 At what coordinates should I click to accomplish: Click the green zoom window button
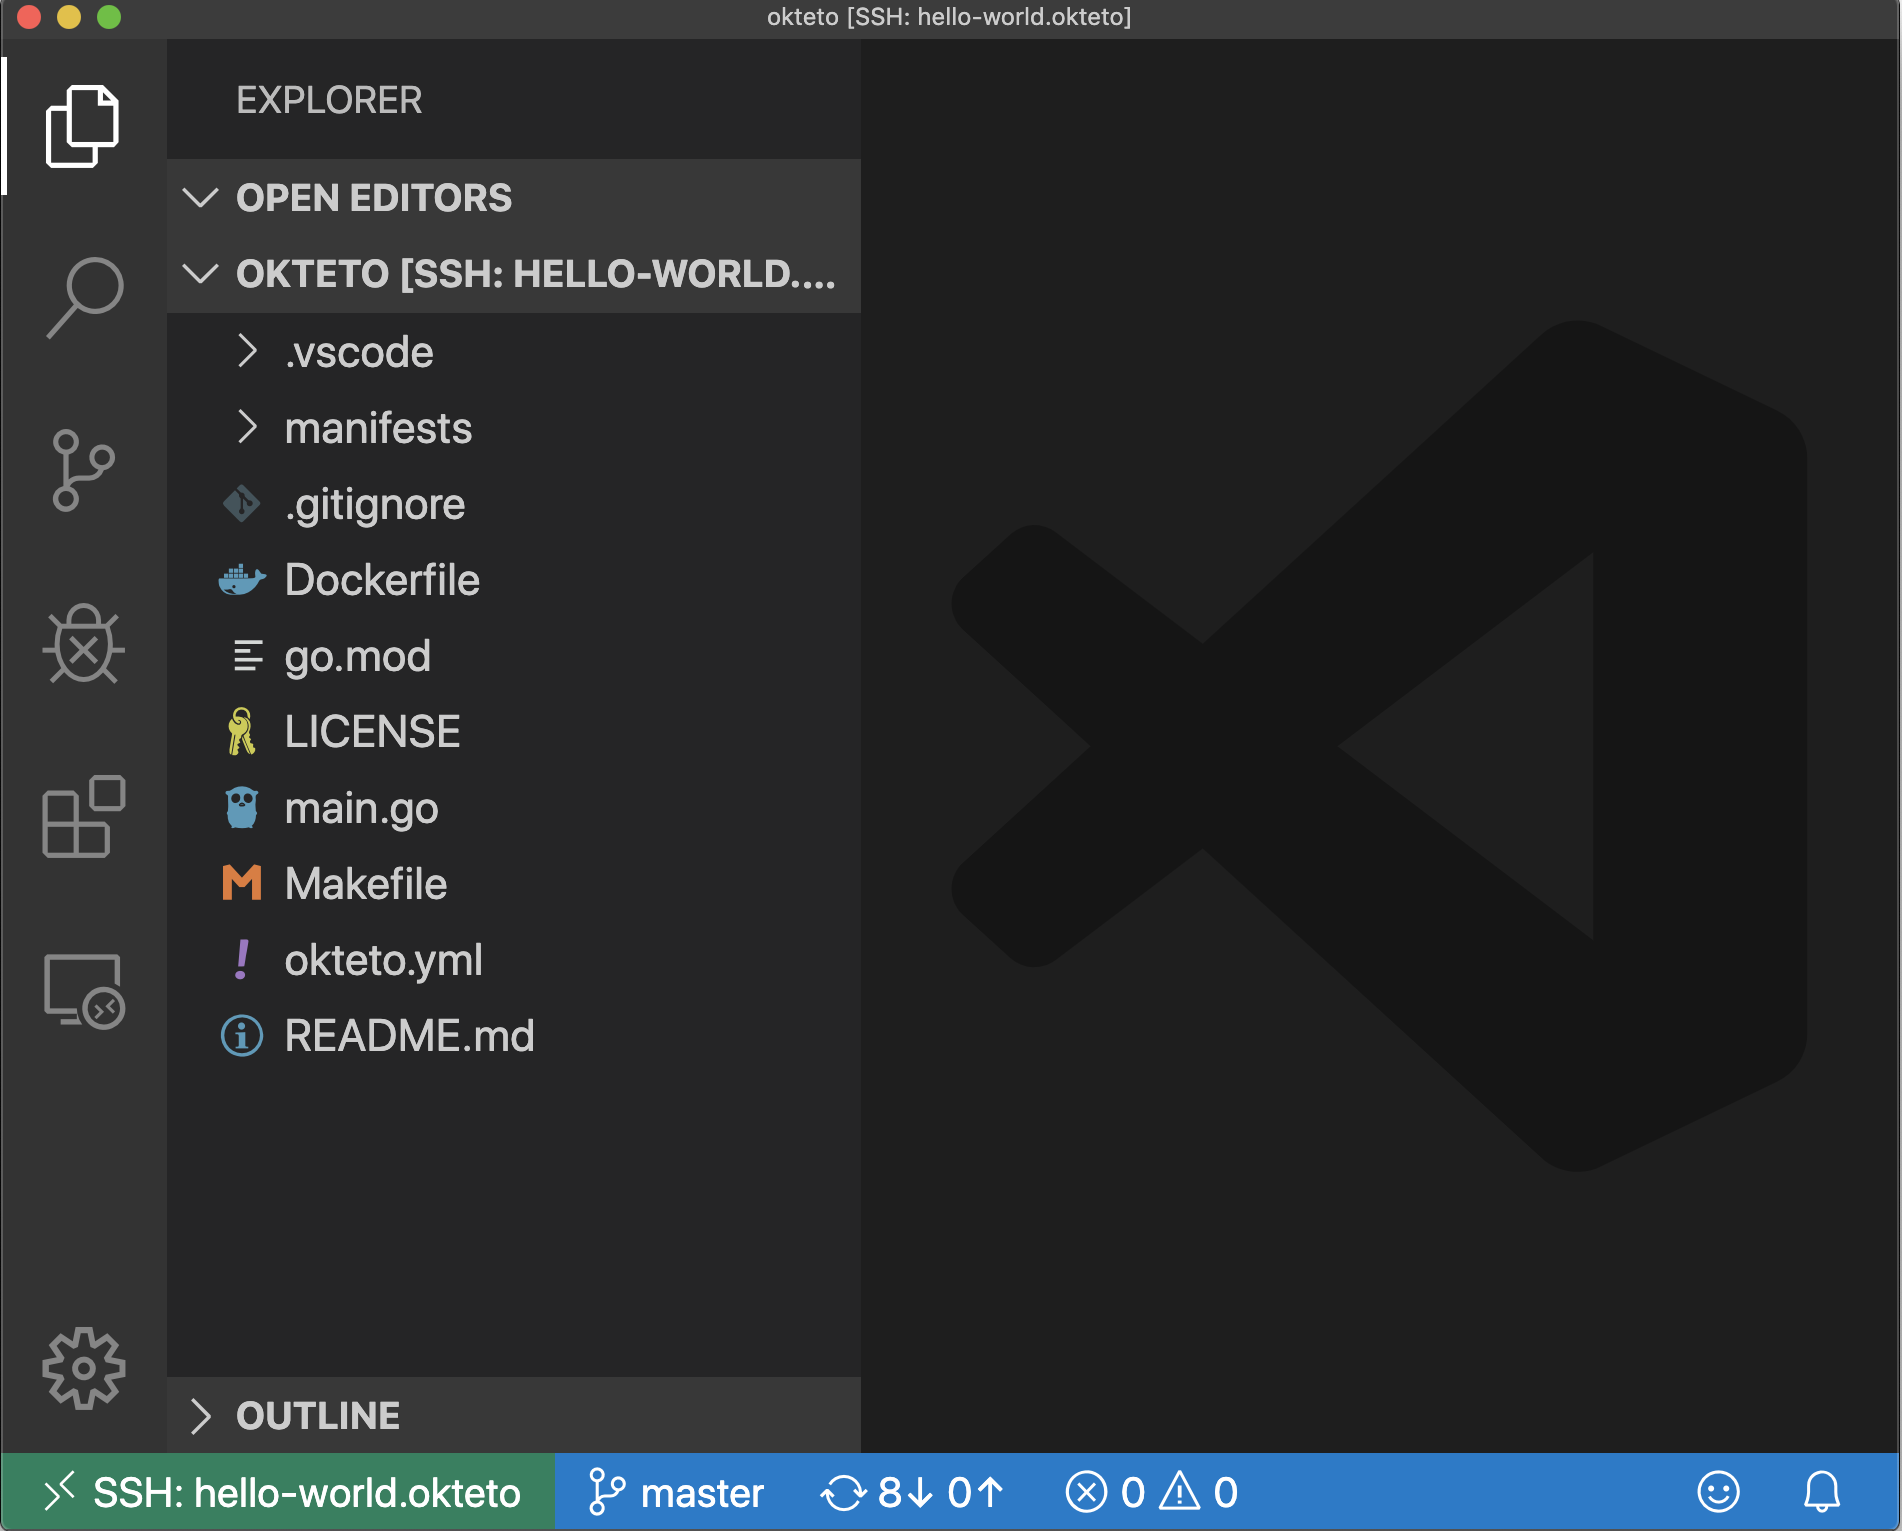pyautogui.click(x=109, y=17)
